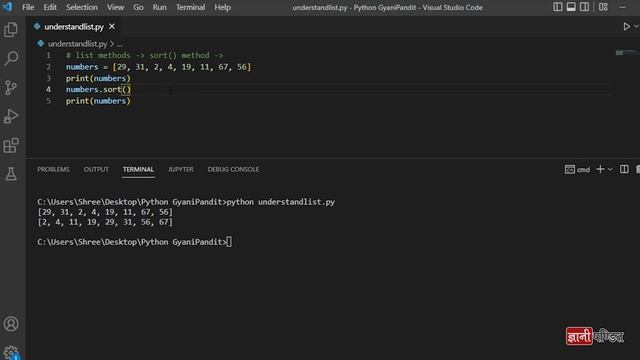The image size is (640, 360).
Task: Click 'python understandlist.py' command line in terminal
Action: 280,202
